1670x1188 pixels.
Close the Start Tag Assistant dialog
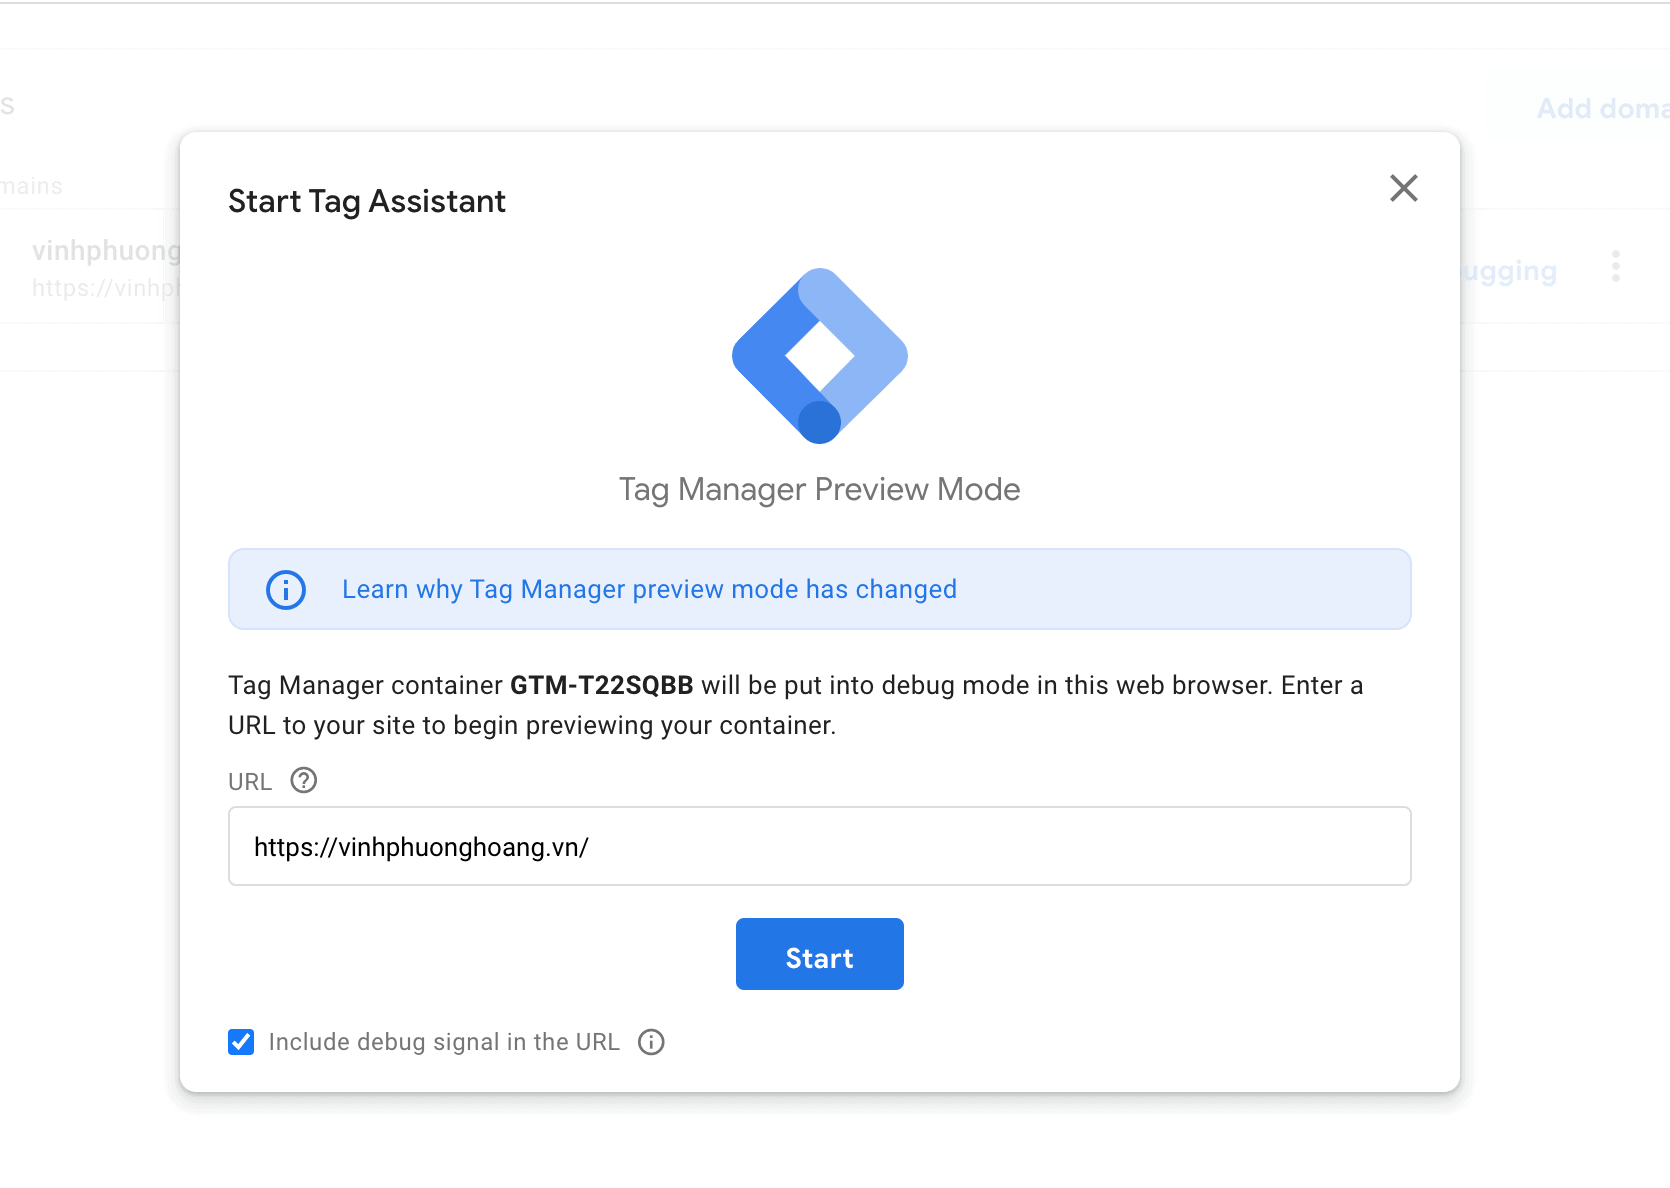tap(1403, 188)
